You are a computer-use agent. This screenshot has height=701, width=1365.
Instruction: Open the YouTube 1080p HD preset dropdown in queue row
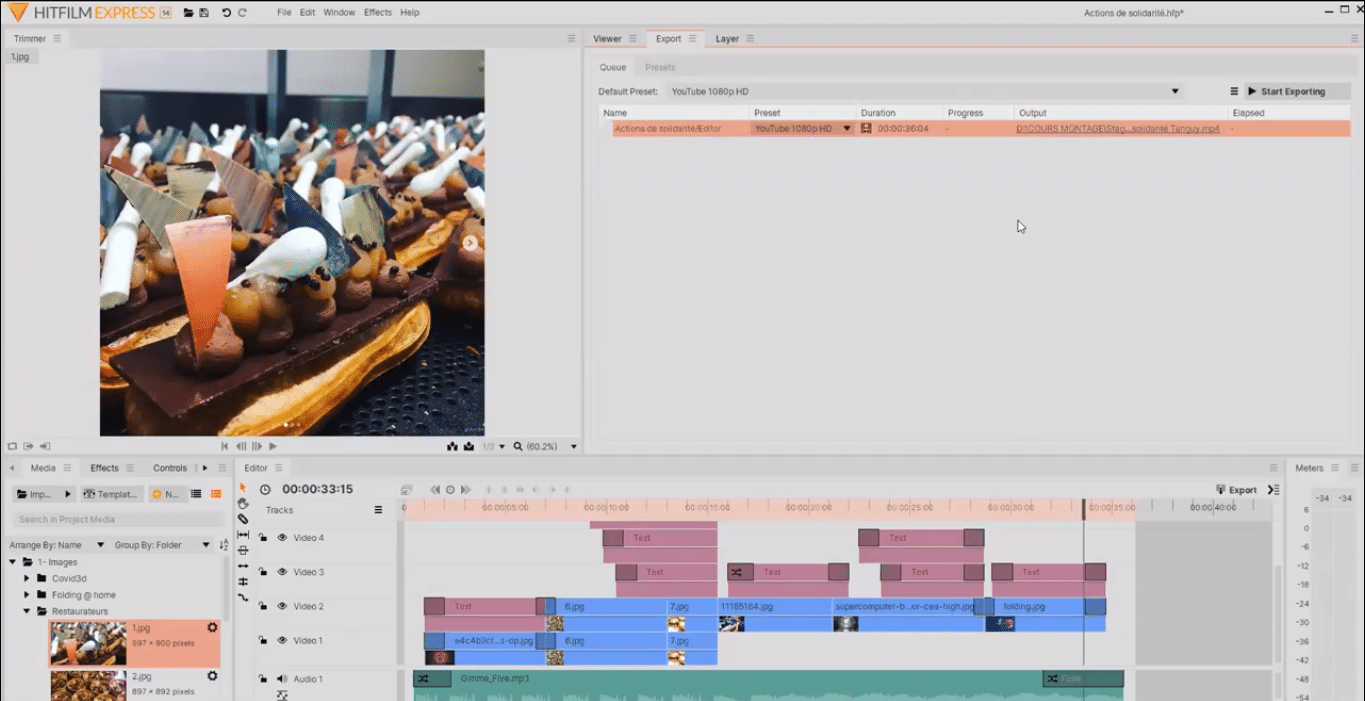[803, 128]
